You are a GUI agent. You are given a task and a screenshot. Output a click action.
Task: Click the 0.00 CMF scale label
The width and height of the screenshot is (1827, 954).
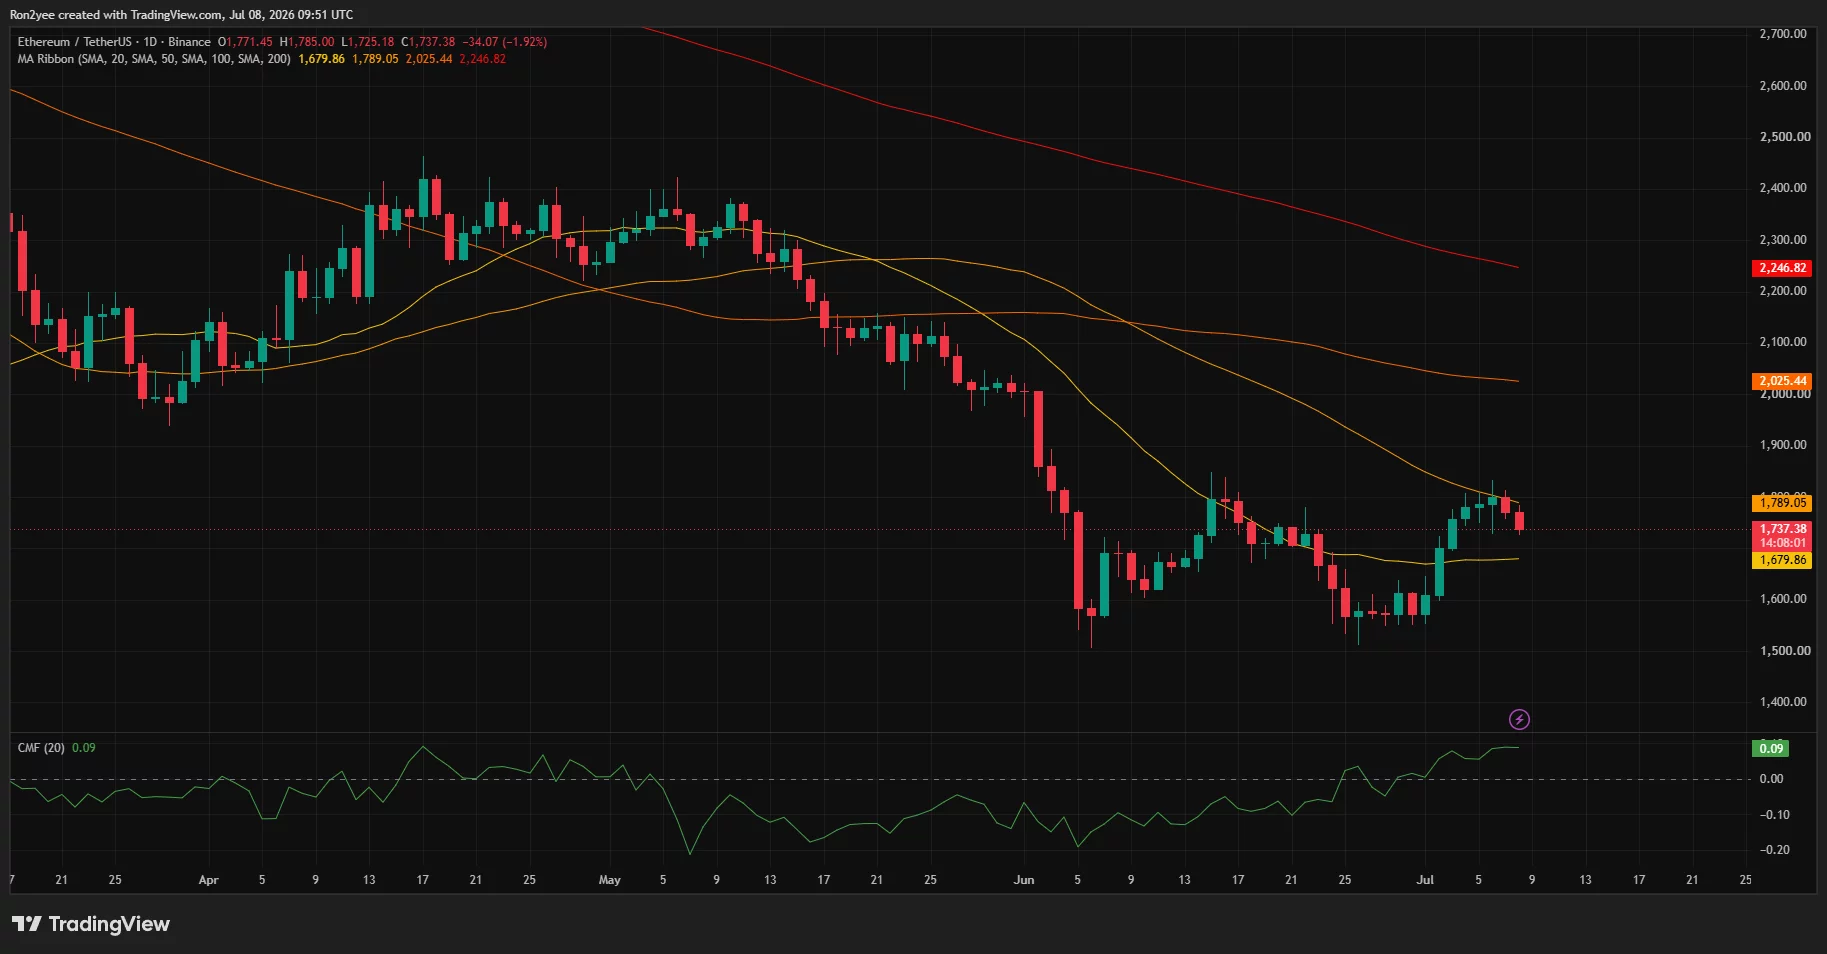(x=1771, y=779)
